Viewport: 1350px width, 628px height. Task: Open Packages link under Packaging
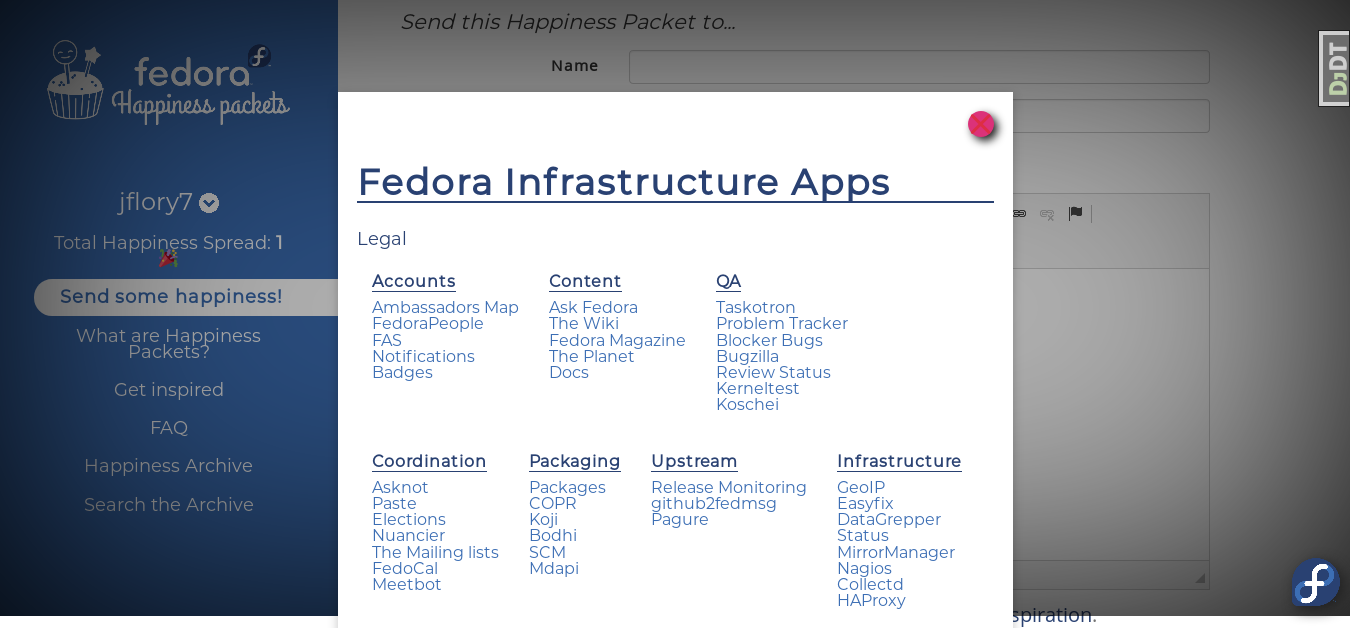(x=567, y=488)
